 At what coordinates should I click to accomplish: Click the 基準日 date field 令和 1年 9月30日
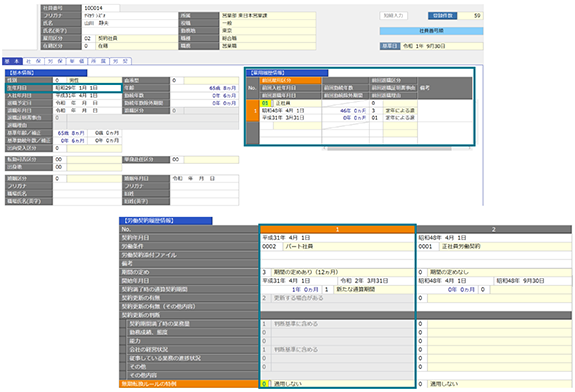tap(442, 46)
